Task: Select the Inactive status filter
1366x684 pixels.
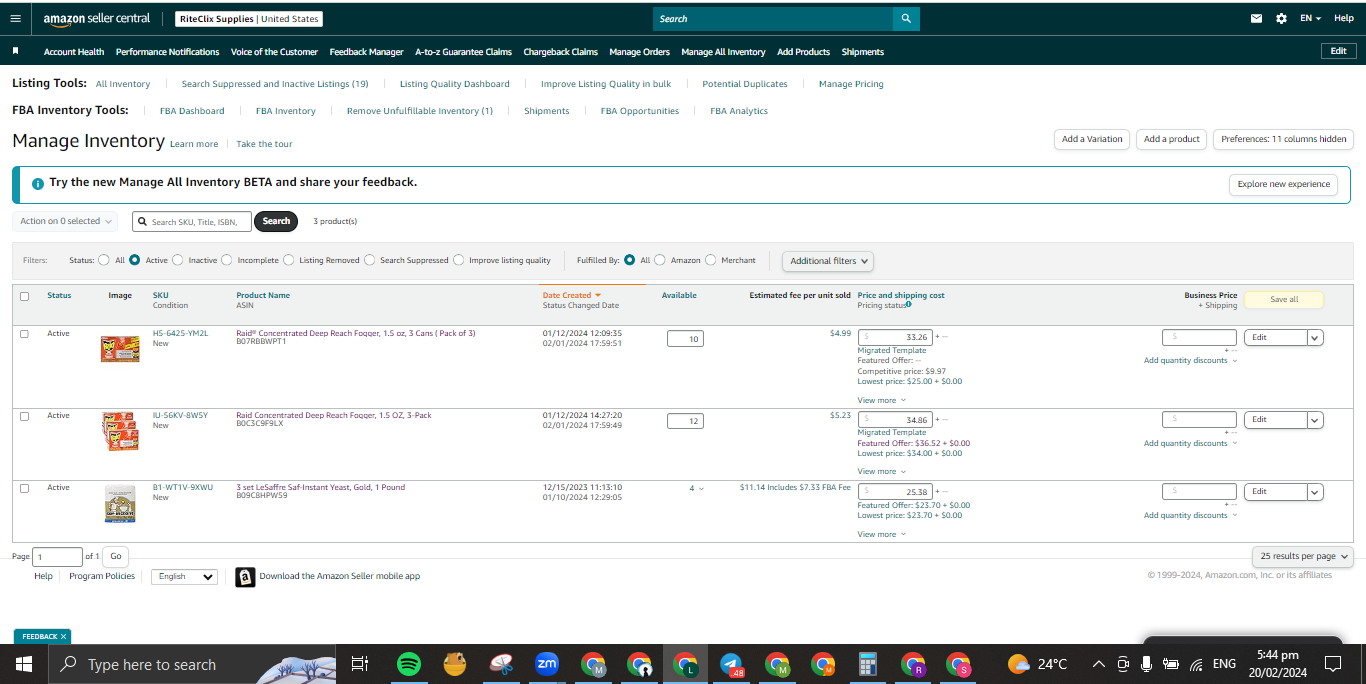Action: (x=178, y=260)
